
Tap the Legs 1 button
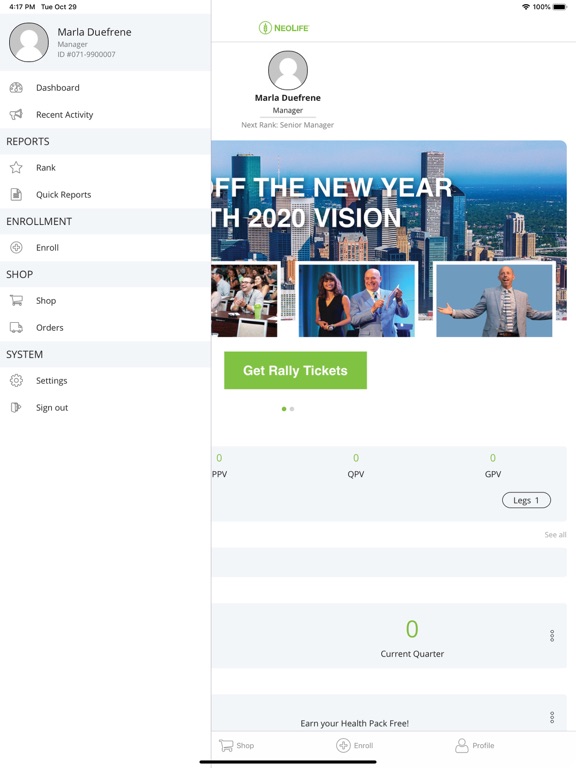click(527, 500)
